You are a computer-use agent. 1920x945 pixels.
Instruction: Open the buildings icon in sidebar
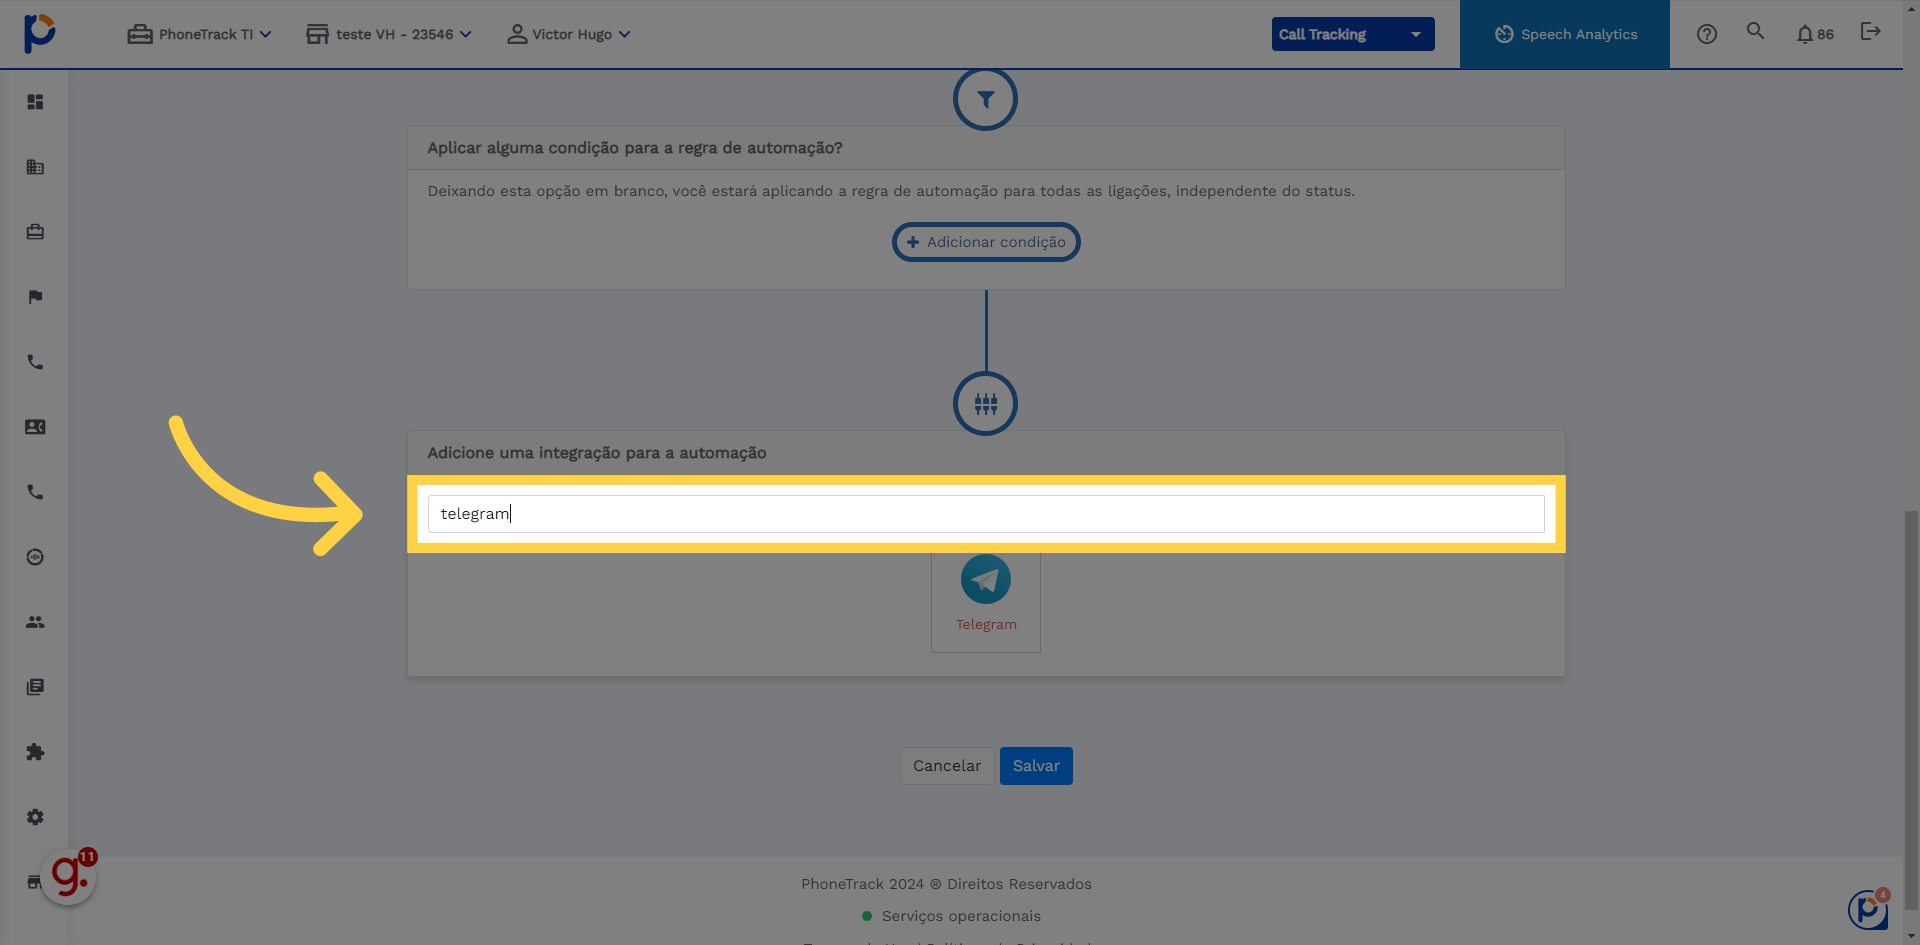(x=35, y=167)
